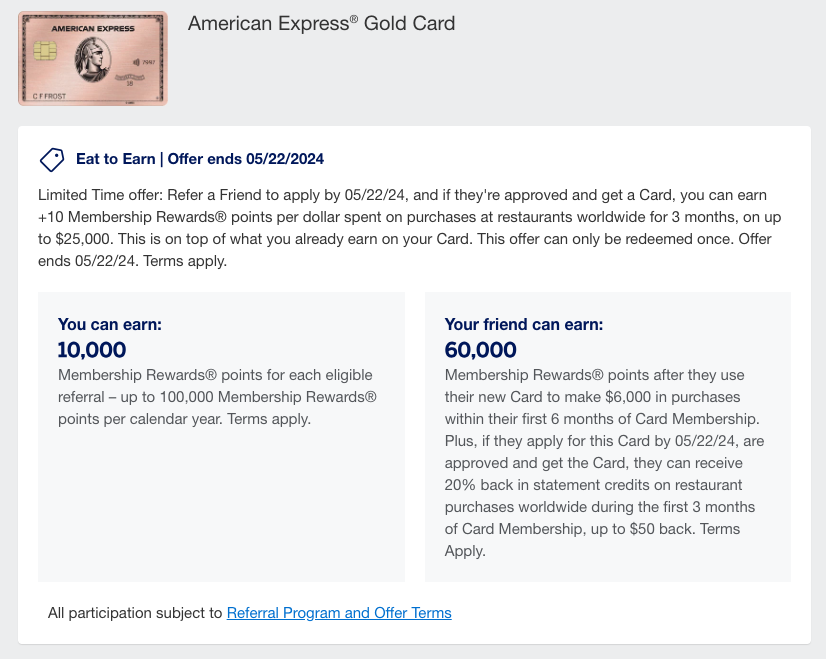Click the American Express logo on the card
The width and height of the screenshot is (826, 659).
93,28
